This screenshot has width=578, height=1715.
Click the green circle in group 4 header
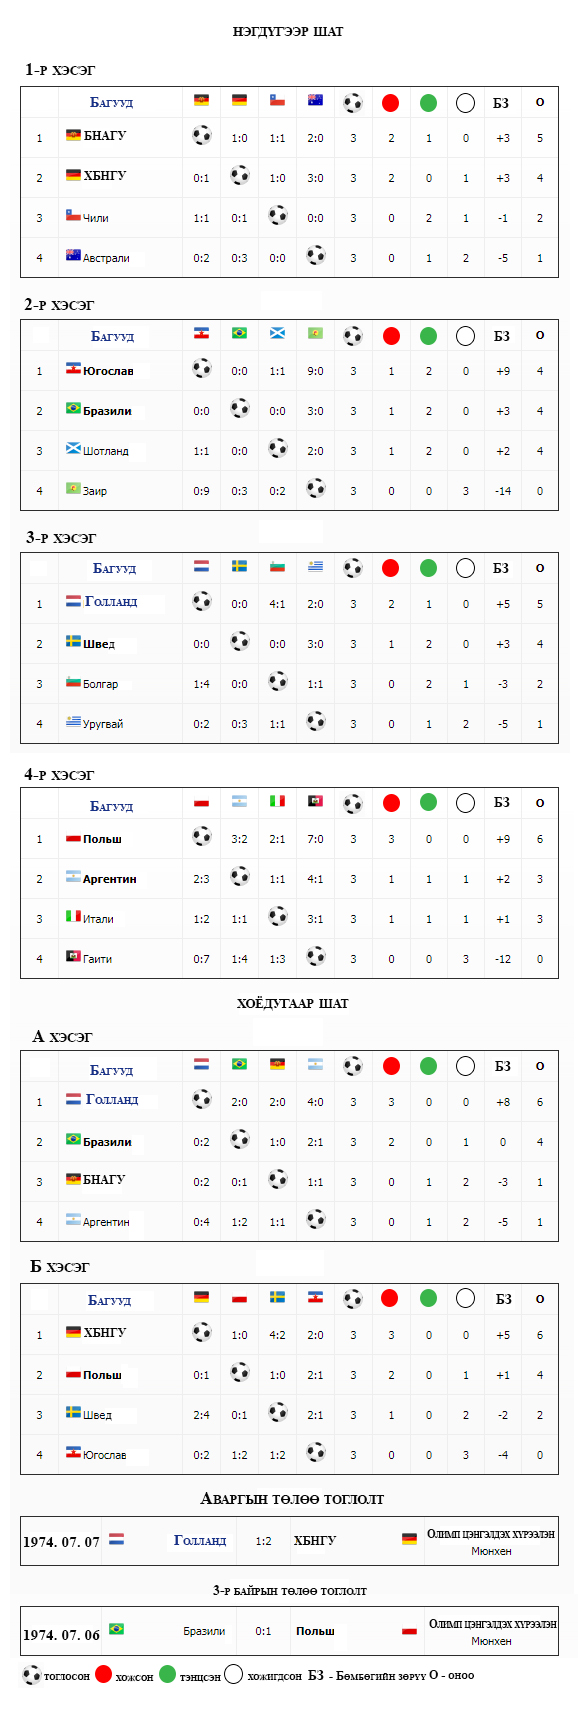coord(428,802)
